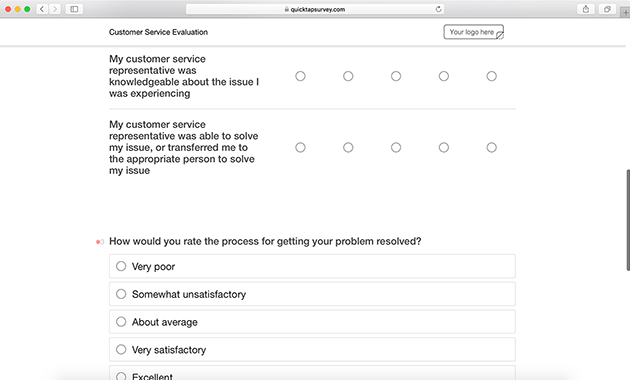
Task: Click the 'Your logo here' placeholder
Action: pyautogui.click(x=474, y=32)
